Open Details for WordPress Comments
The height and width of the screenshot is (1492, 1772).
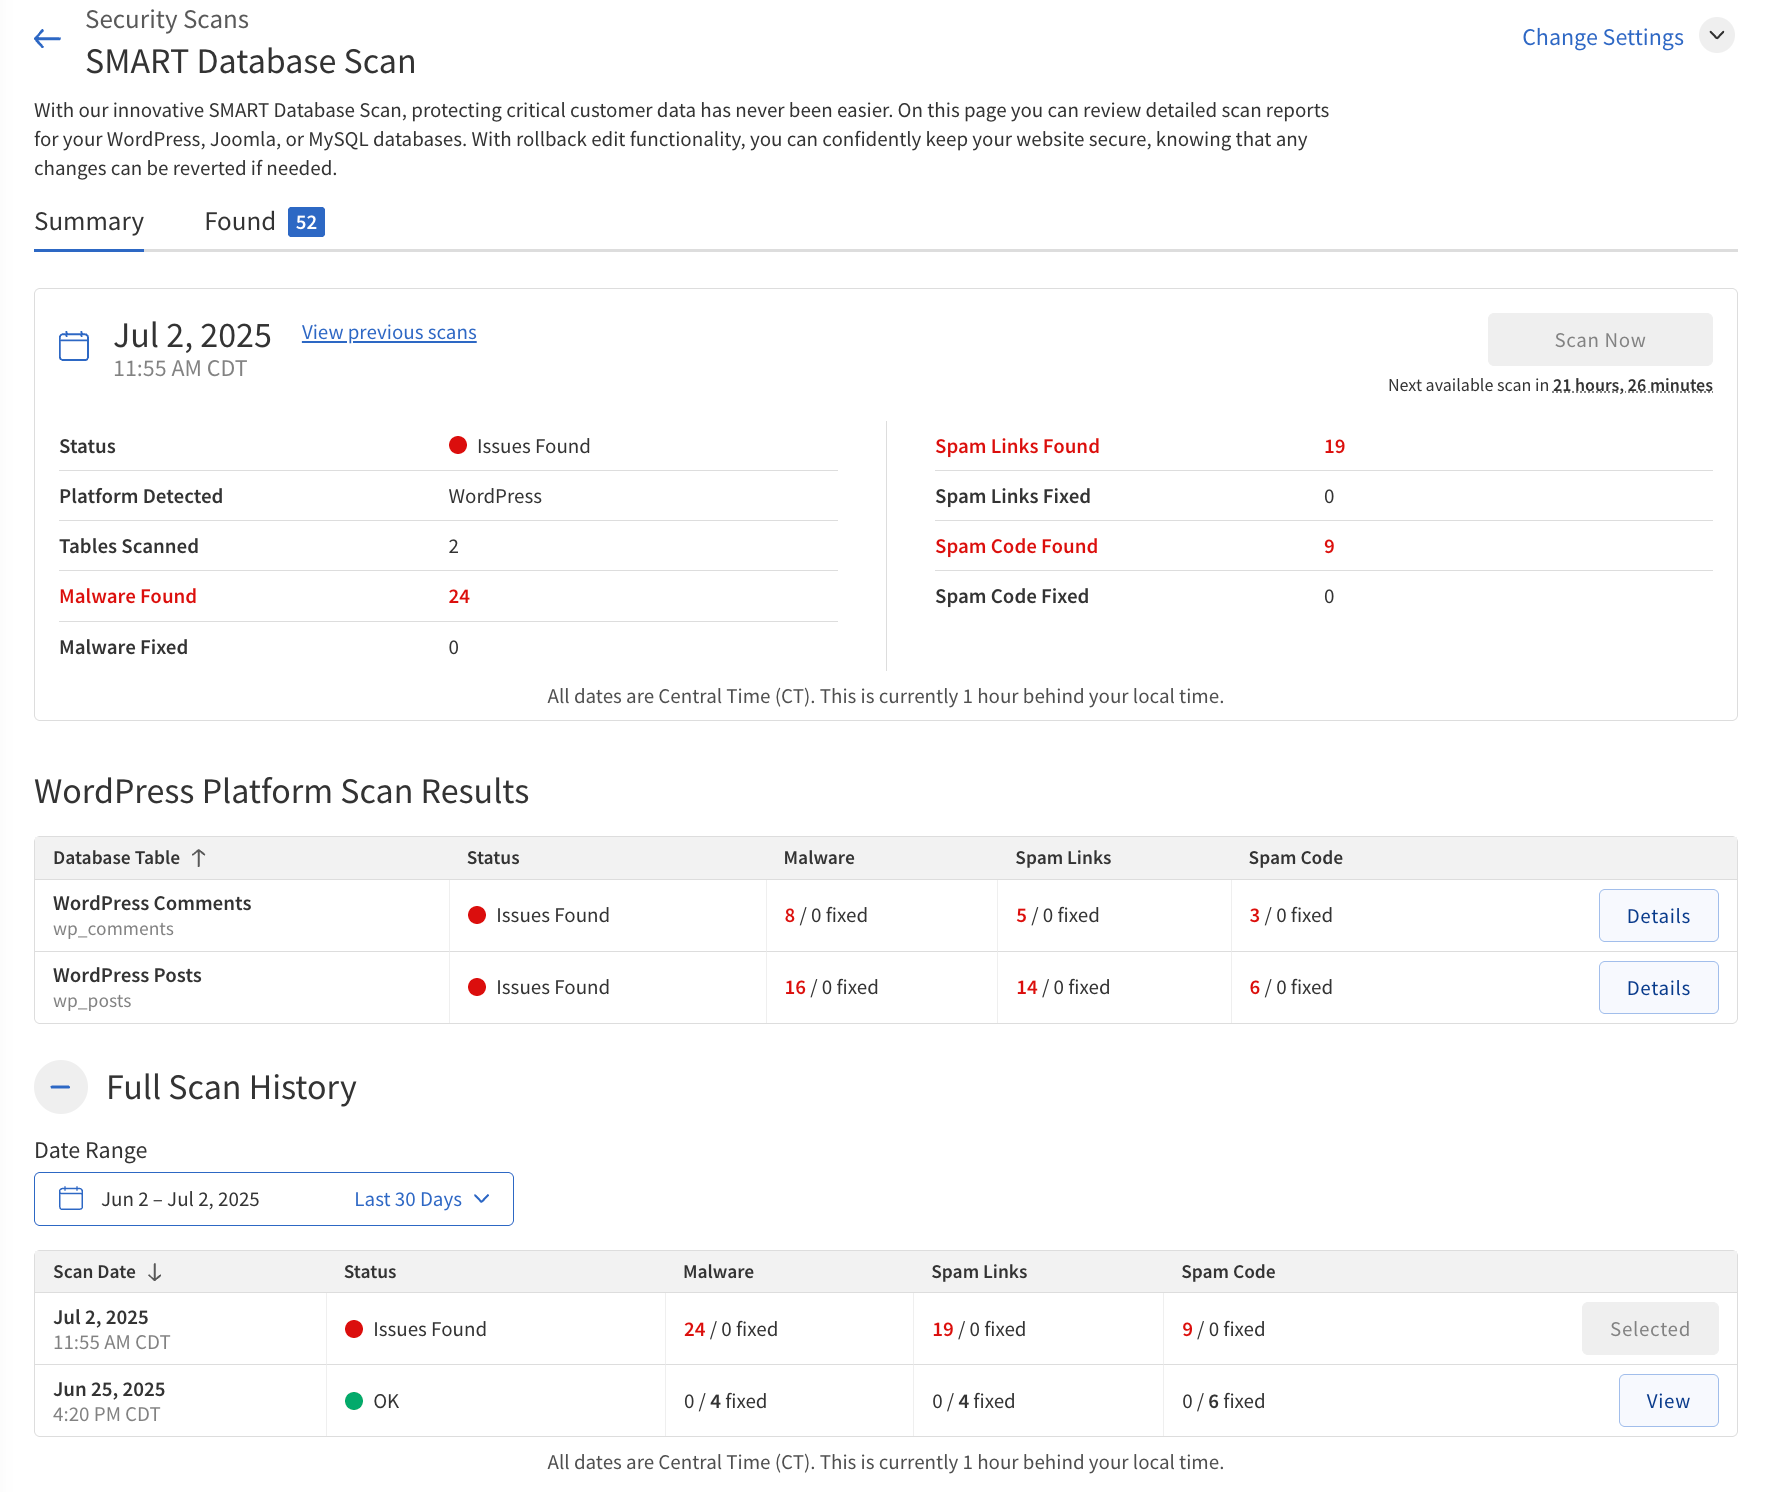(1658, 916)
